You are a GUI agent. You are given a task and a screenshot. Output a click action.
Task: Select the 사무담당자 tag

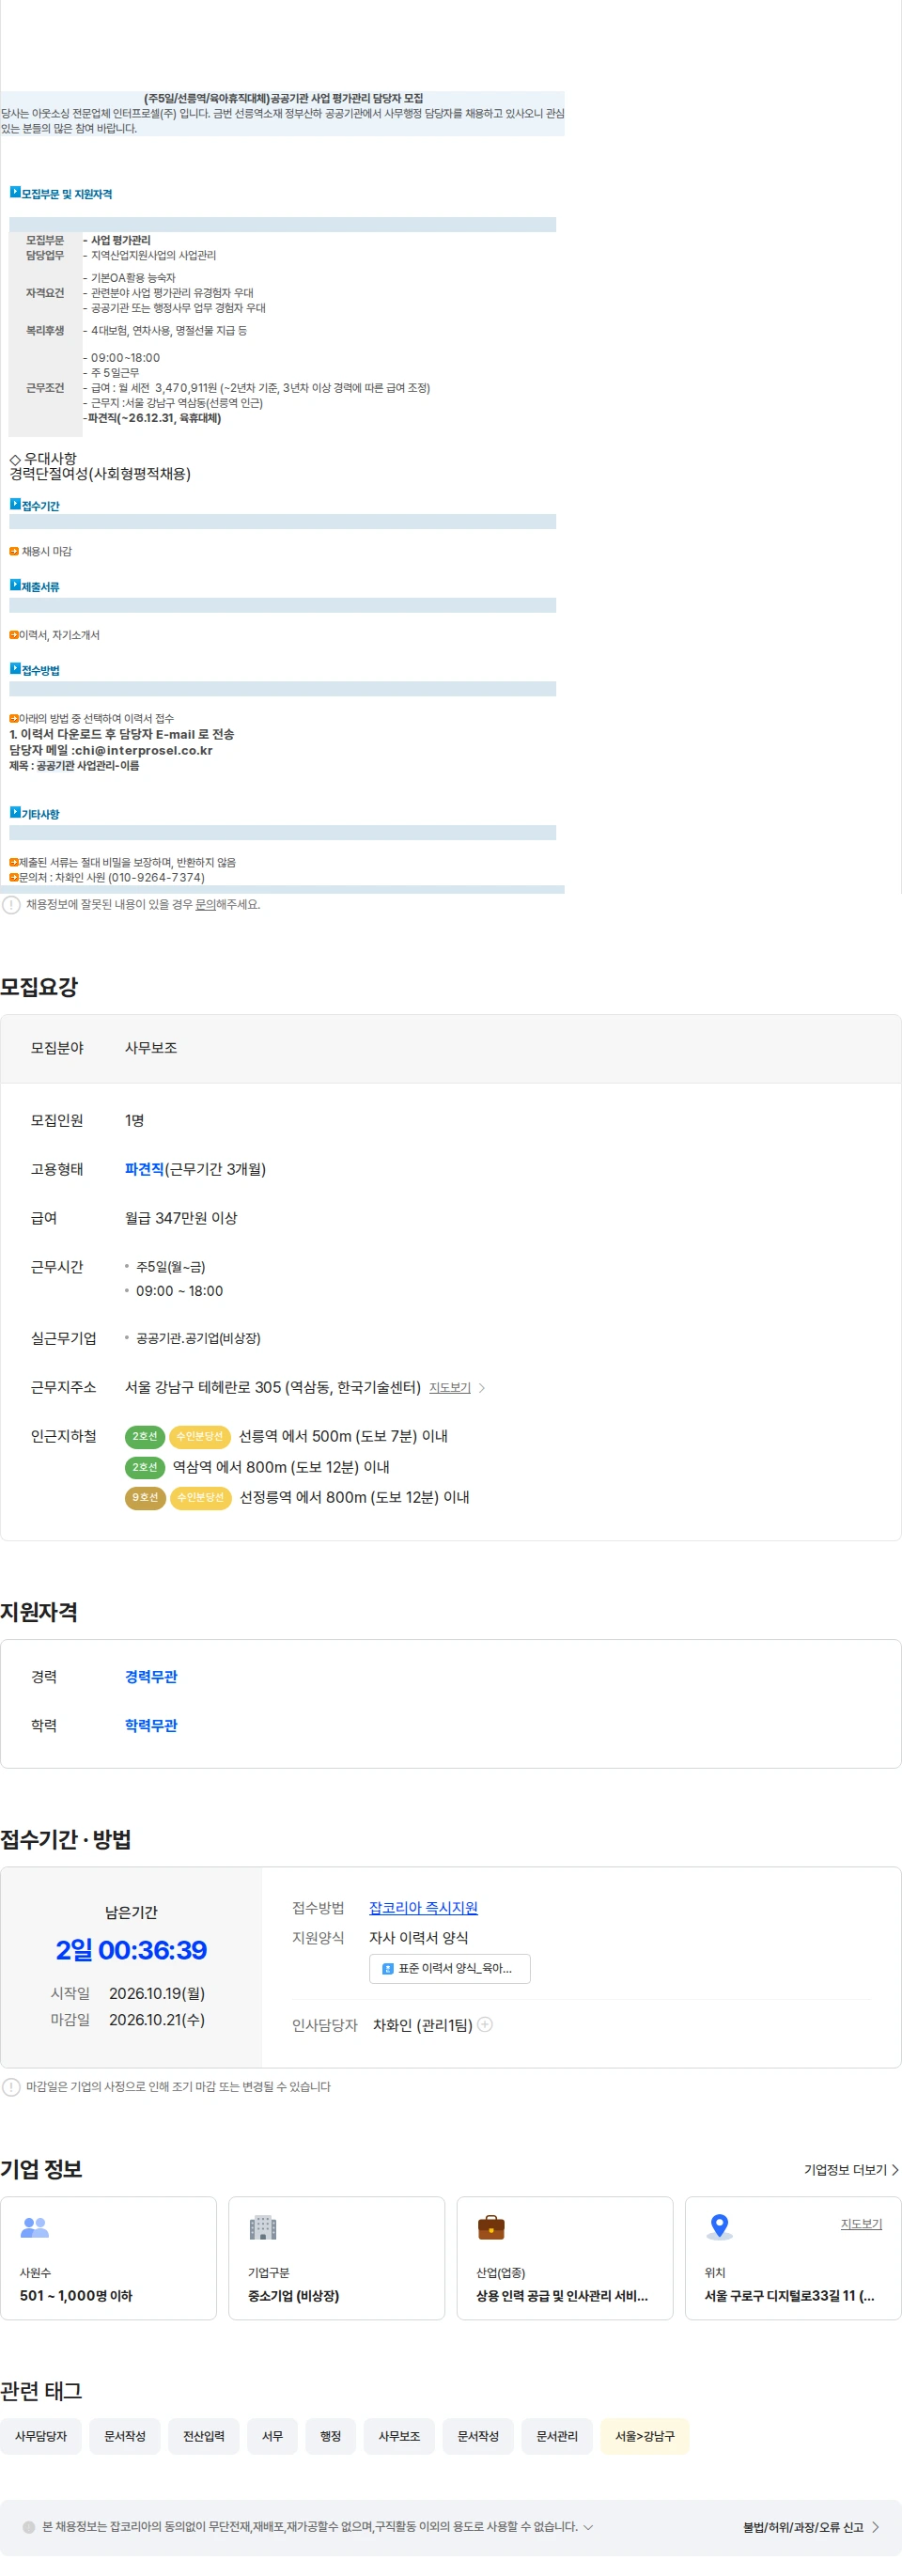click(x=41, y=2437)
